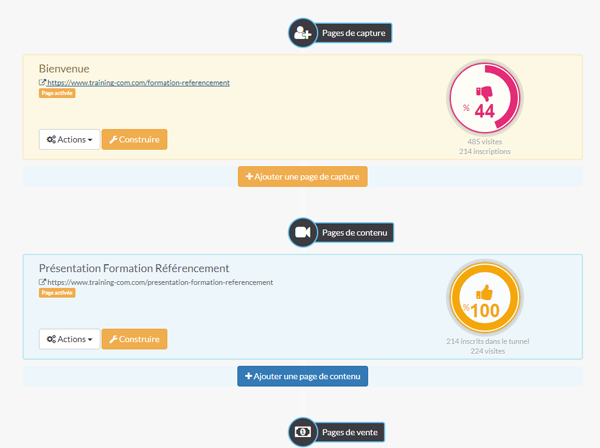Open the presentation-formation-referencement URL link
This screenshot has width=600, height=448.
pyautogui.click(x=160, y=282)
